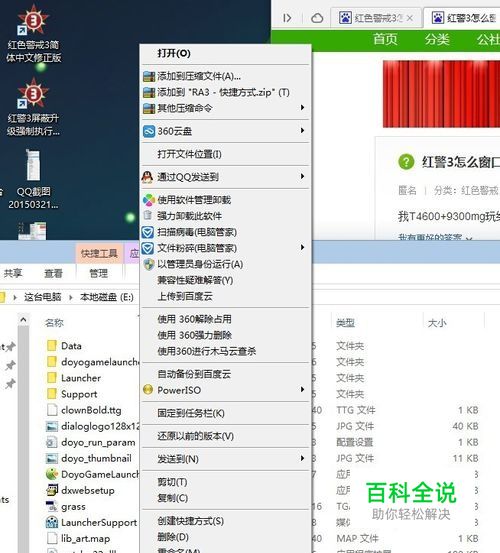Choose 固定到任务栏(K) in the context menu
Screen dimensions: 500x553
coord(225,413)
